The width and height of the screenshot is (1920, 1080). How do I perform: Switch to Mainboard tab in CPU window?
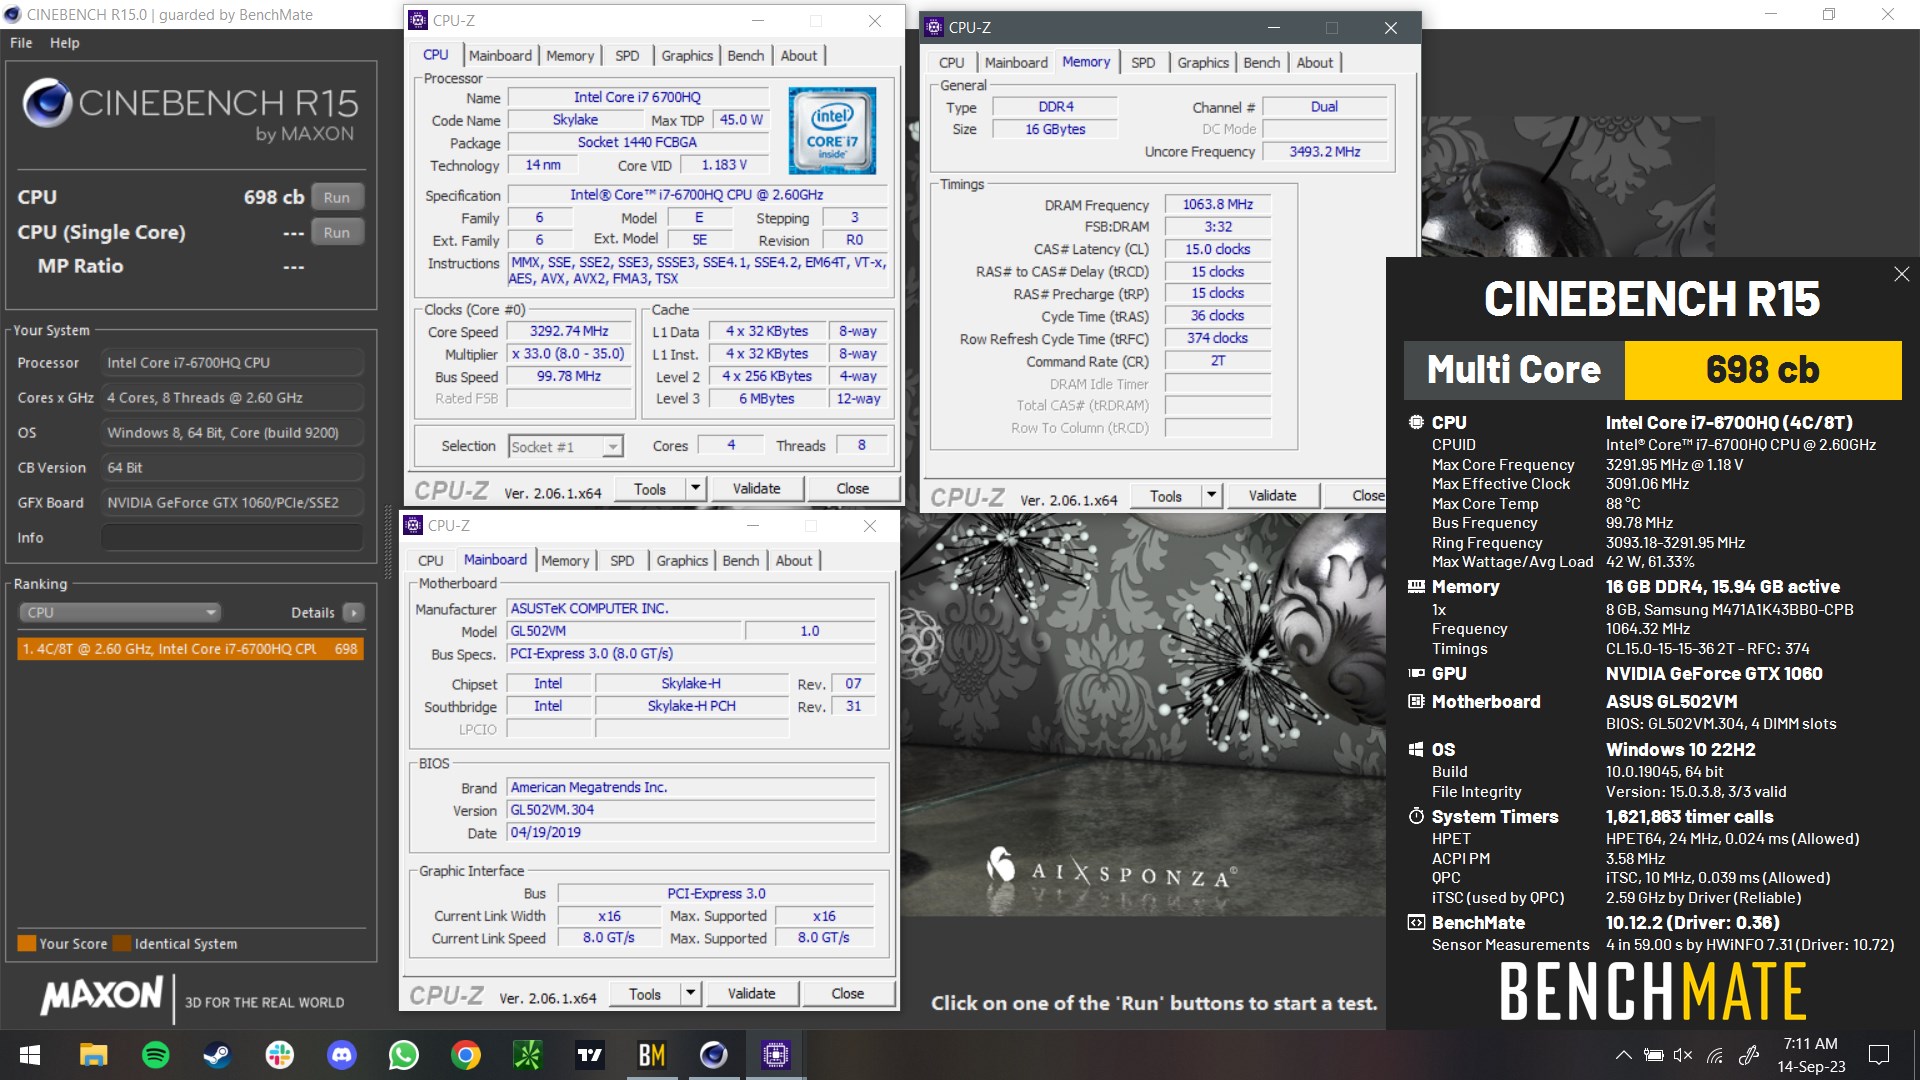click(500, 56)
